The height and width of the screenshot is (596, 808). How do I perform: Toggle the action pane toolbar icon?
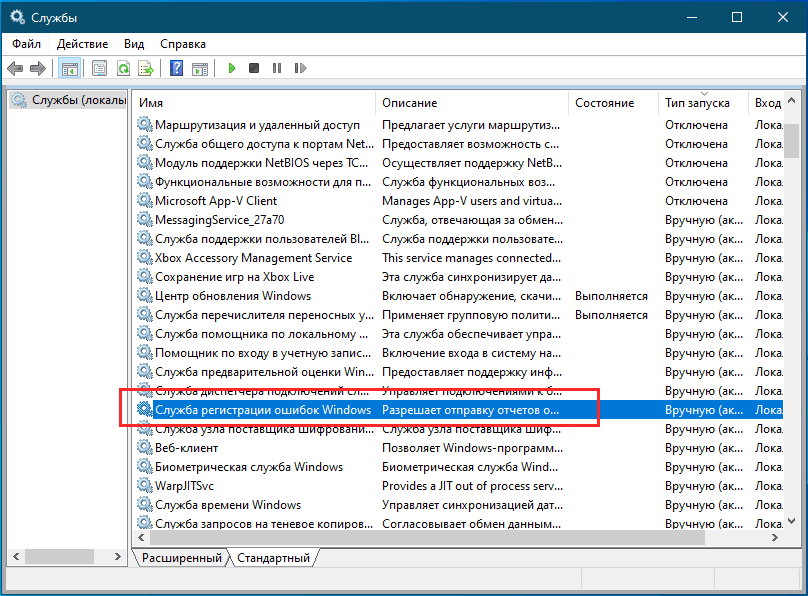coord(199,69)
